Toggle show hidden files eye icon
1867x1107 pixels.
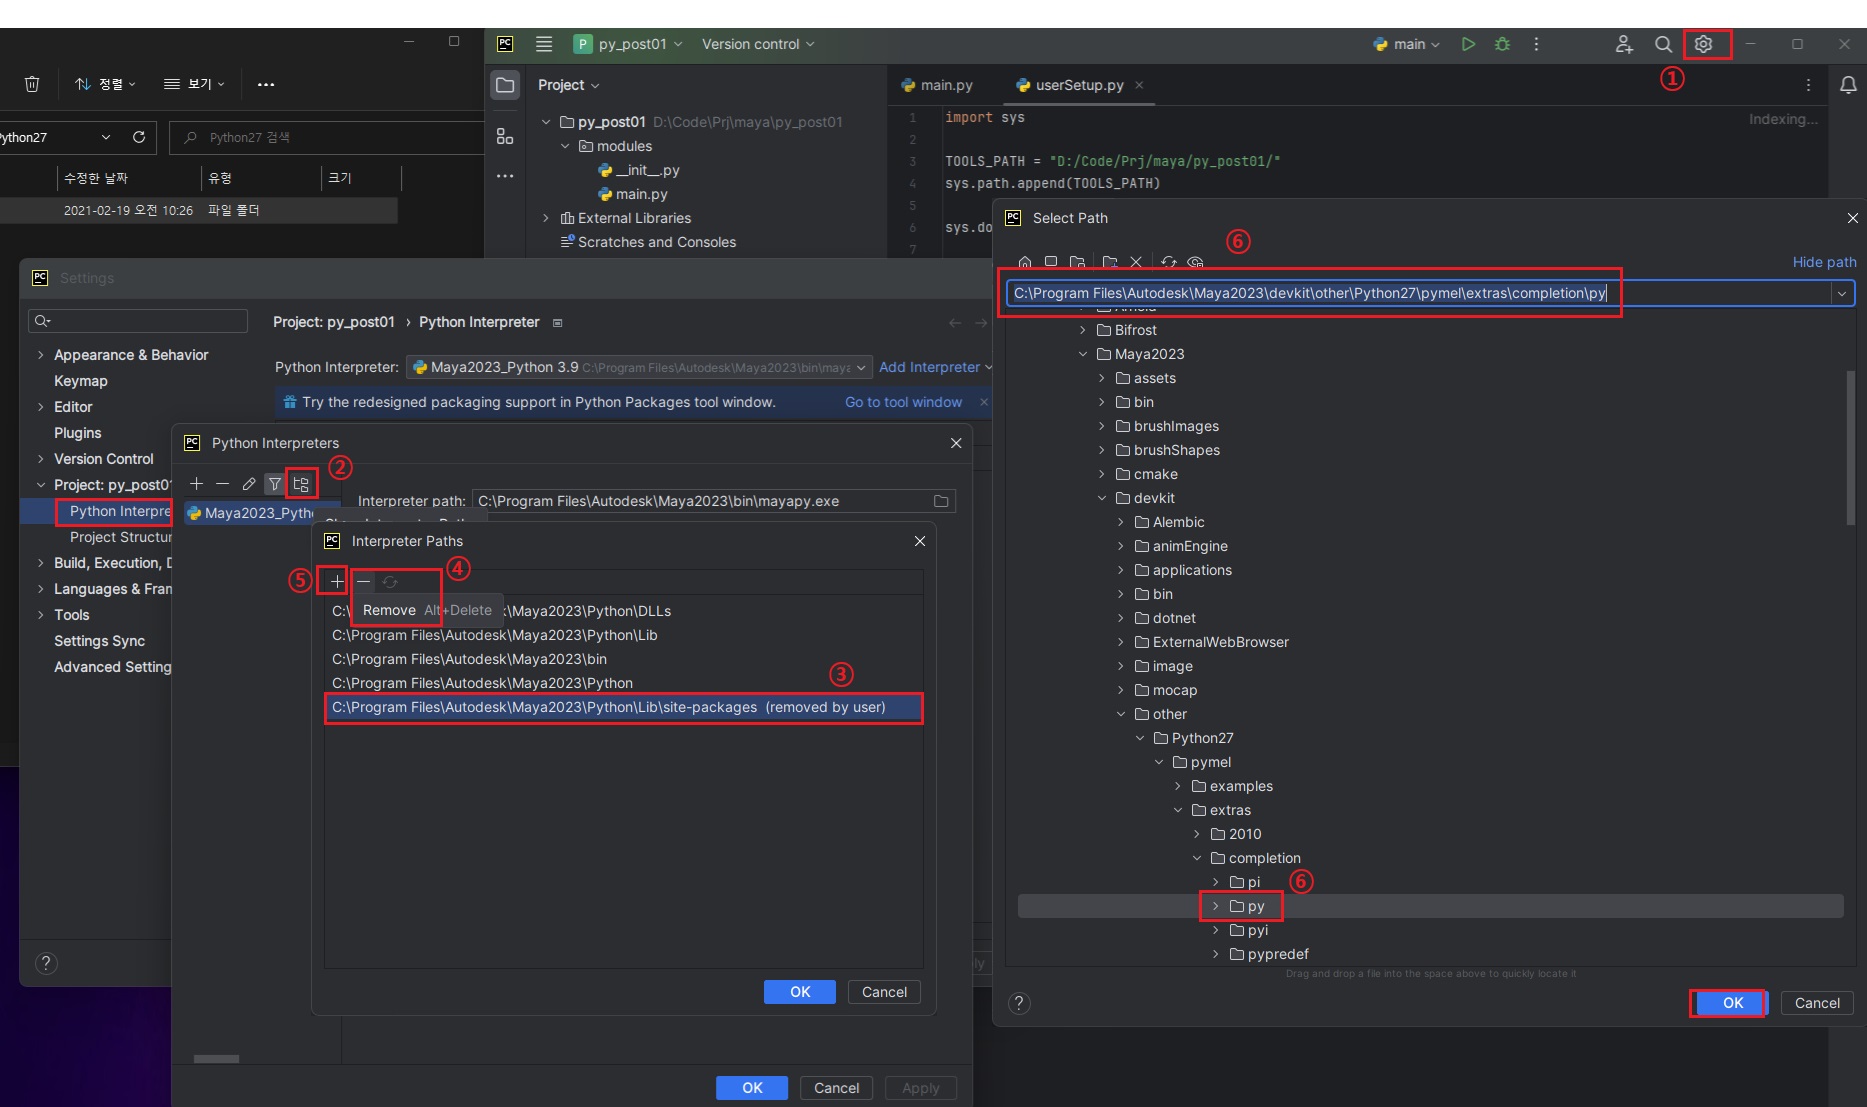click(1195, 262)
